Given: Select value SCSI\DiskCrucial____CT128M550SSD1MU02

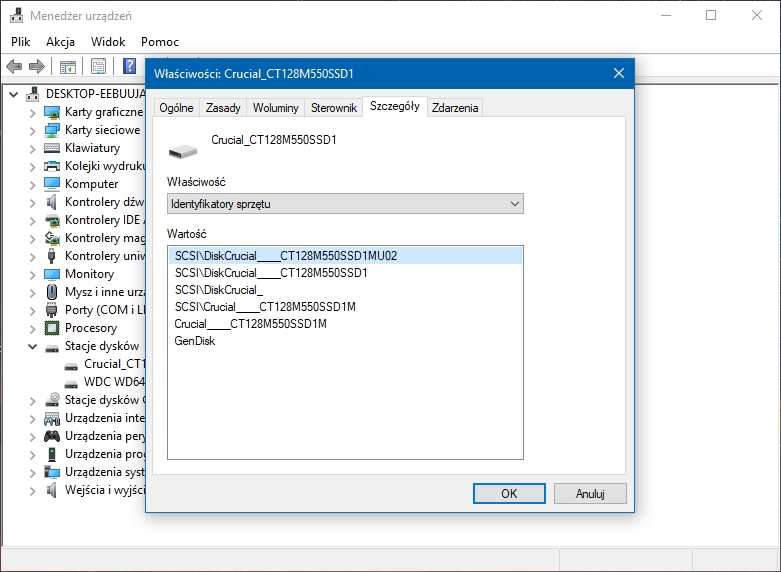Looking at the screenshot, I should [x=345, y=256].
